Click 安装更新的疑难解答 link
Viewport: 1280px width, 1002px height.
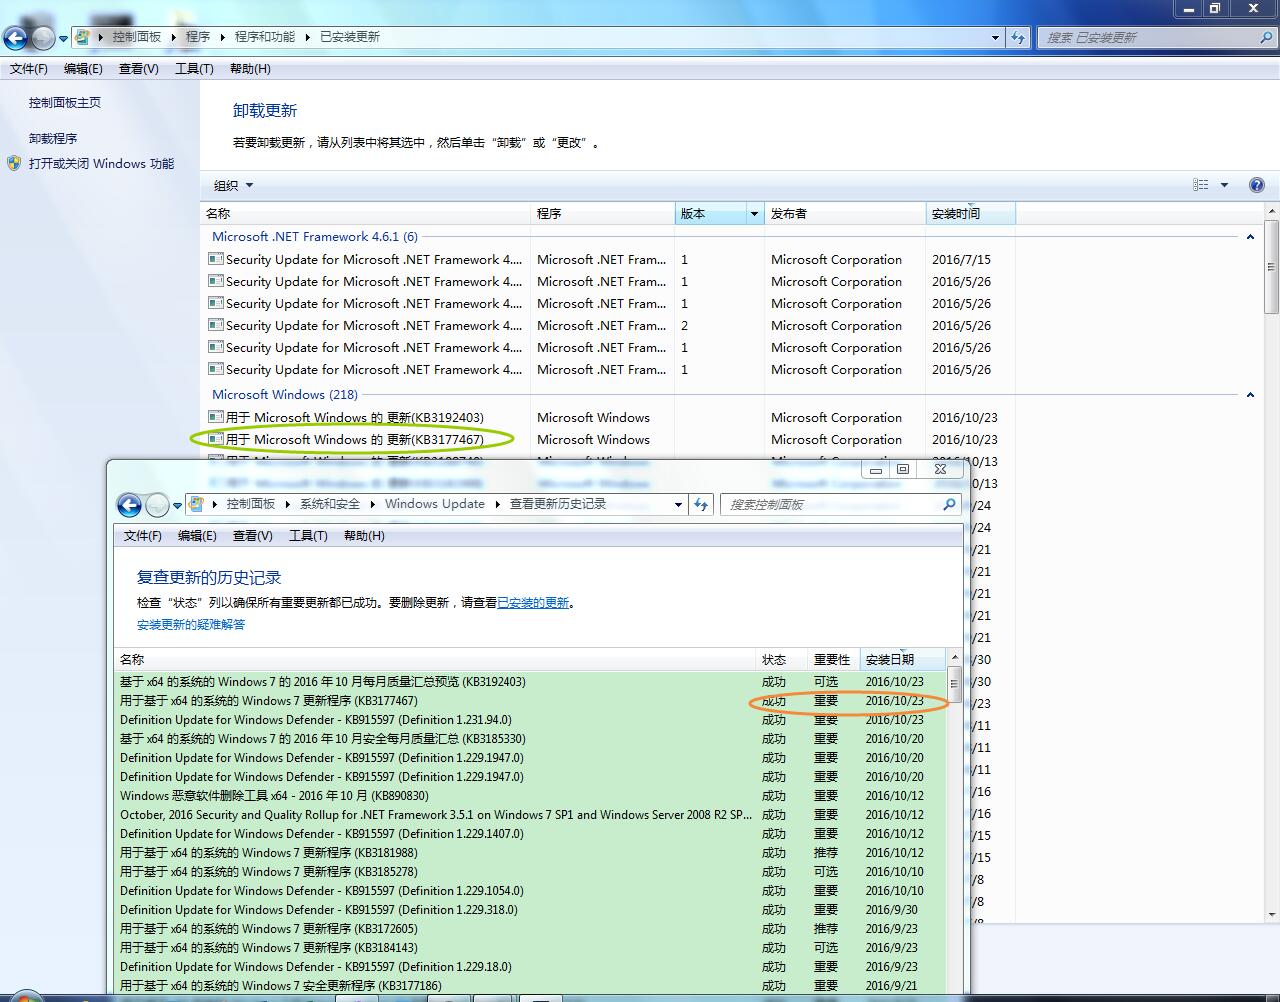tap(191, 625)
